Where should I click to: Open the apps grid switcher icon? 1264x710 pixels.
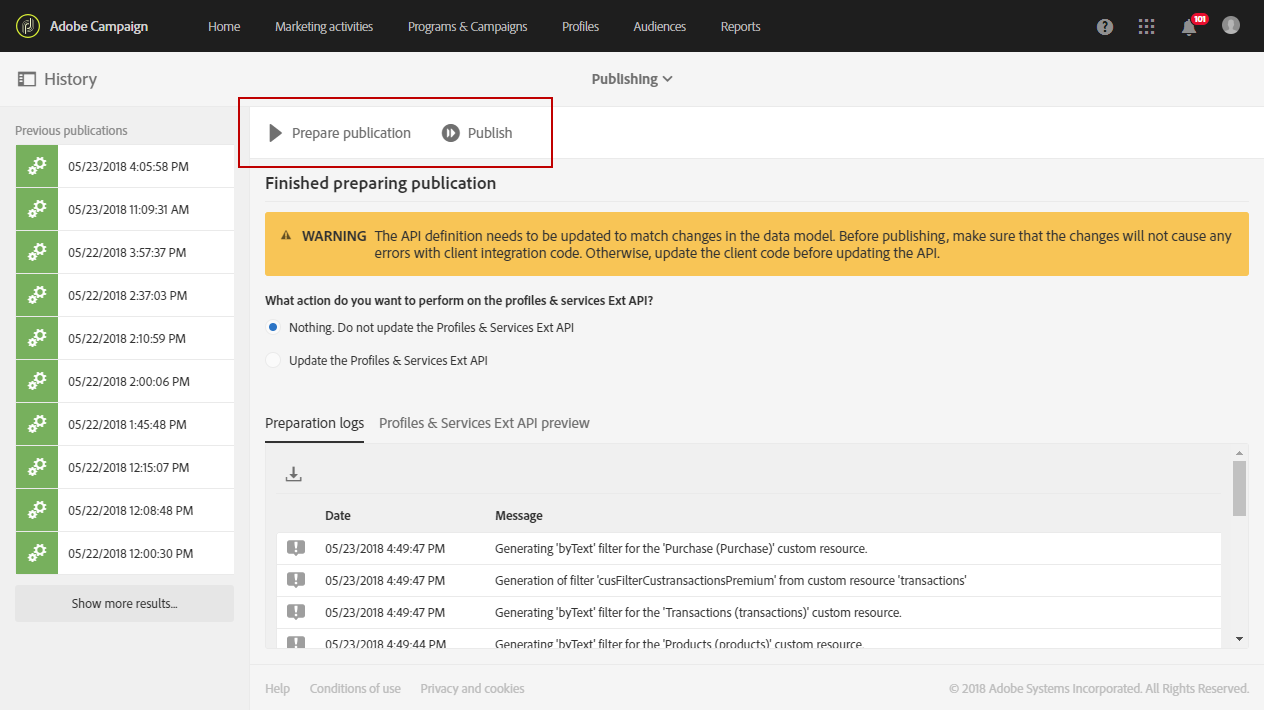click(x=1147, y=27)
